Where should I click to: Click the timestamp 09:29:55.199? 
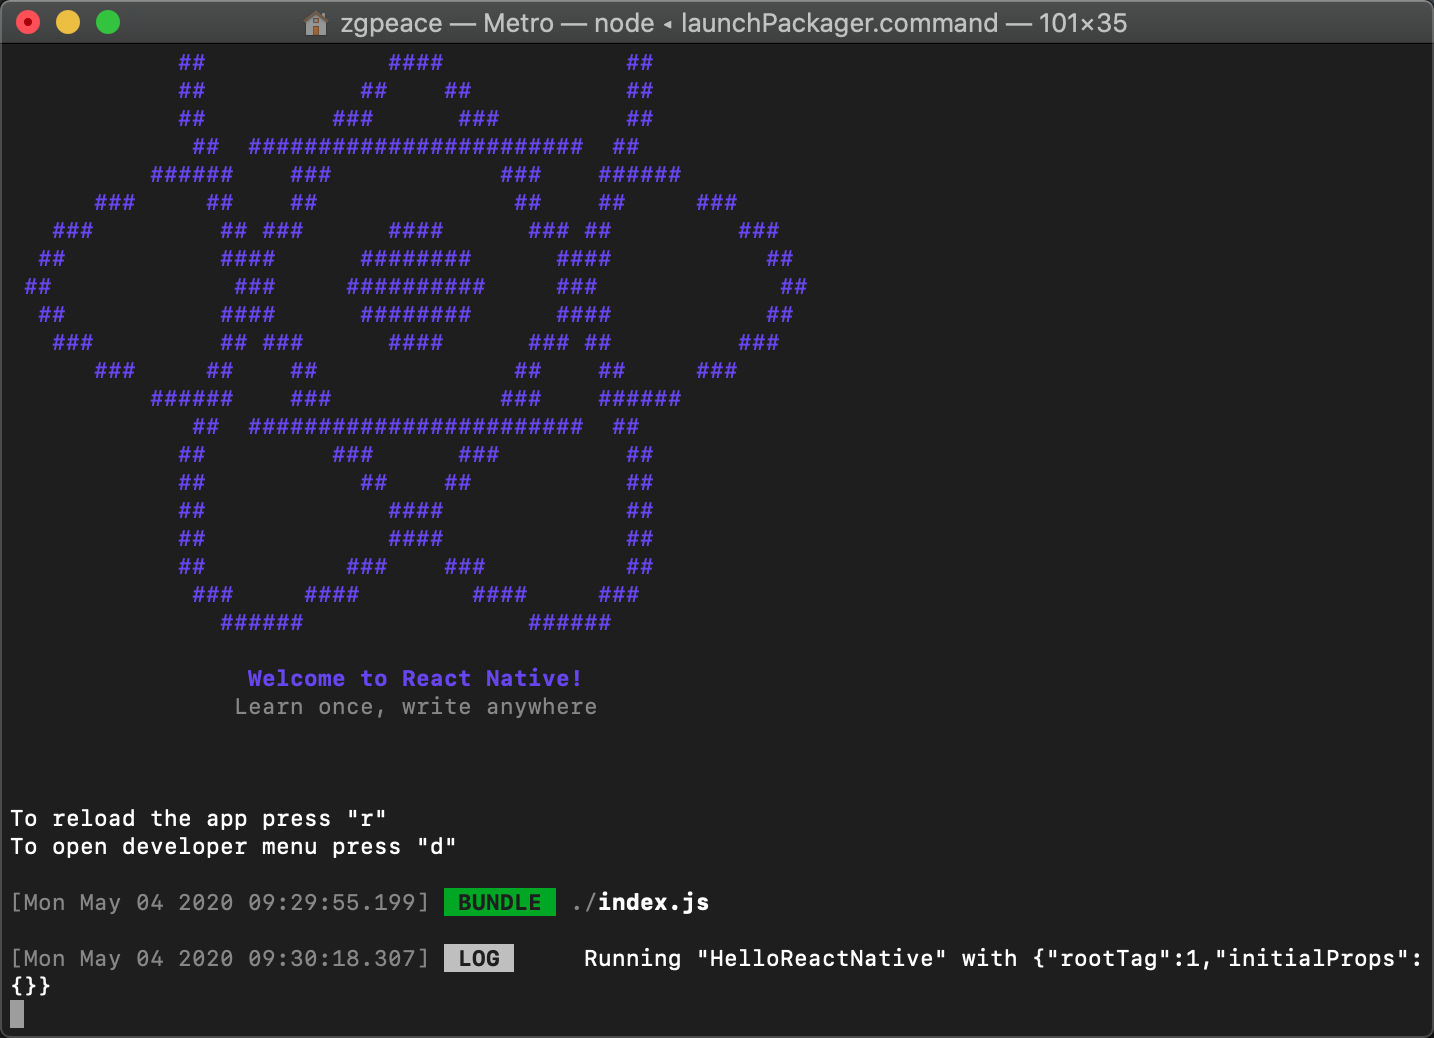[x=331, y=902]
